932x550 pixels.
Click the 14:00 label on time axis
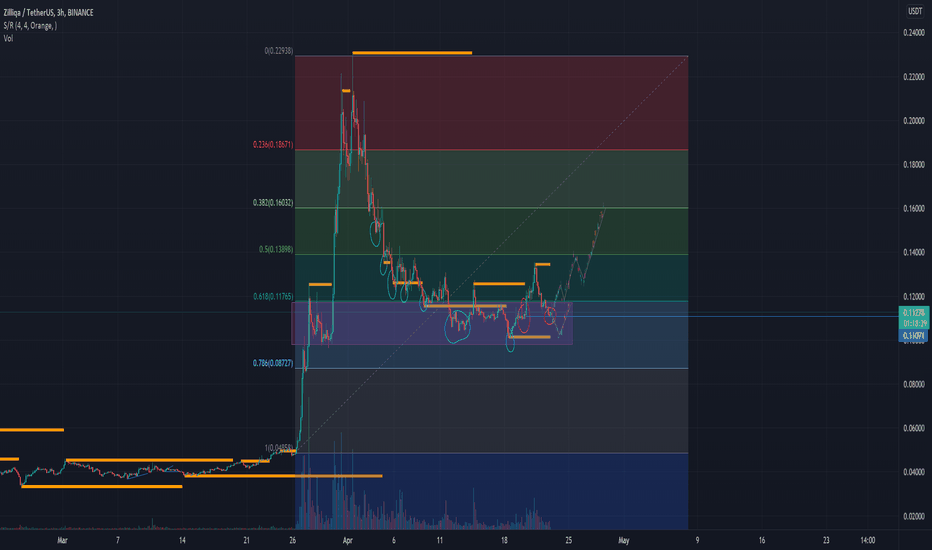(x=868, y=540)
